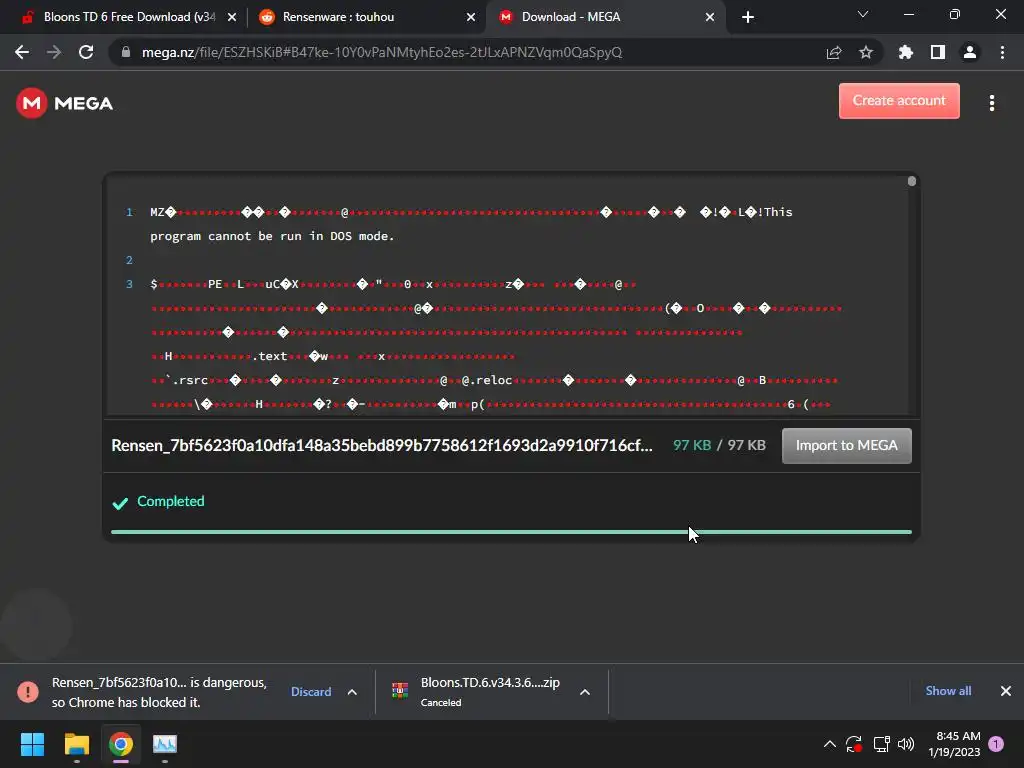
Task: Open the clock and calendar flyout
Action: click(x=955, y=744)
